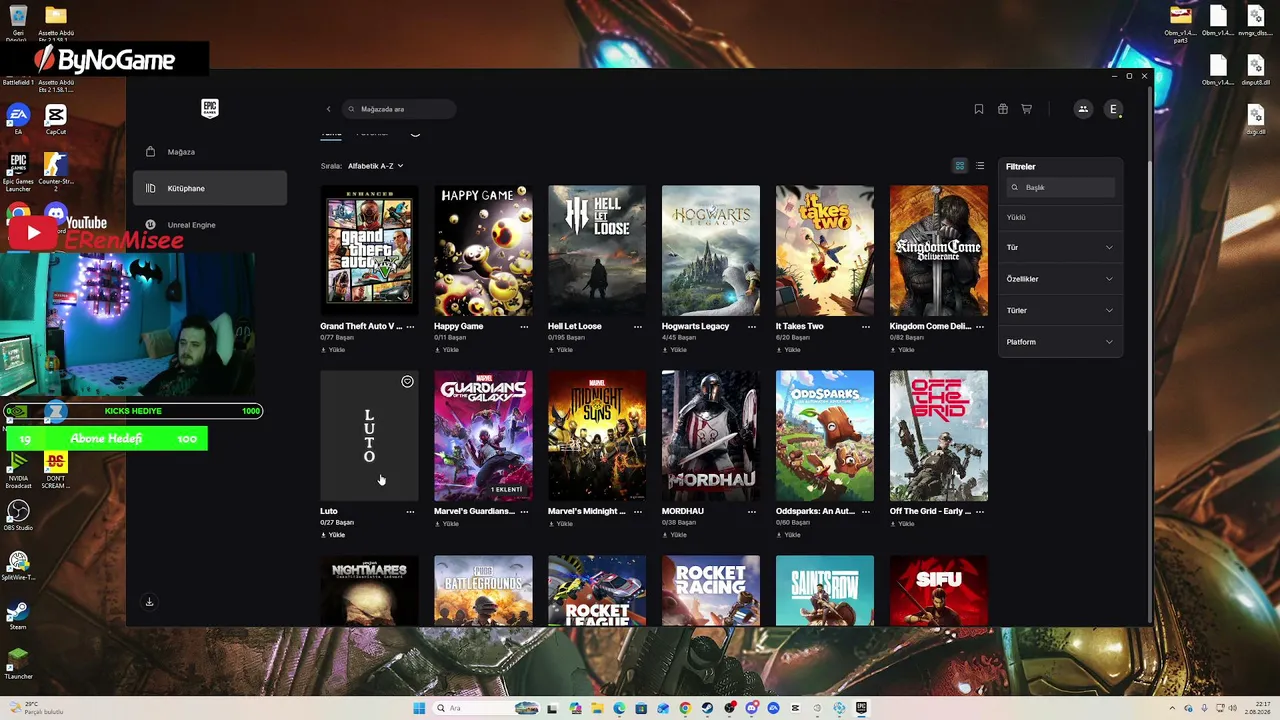1280x720 pixels.
Task: Click Yükle under Hogwarts Legacy
Action: pos(675,350)
